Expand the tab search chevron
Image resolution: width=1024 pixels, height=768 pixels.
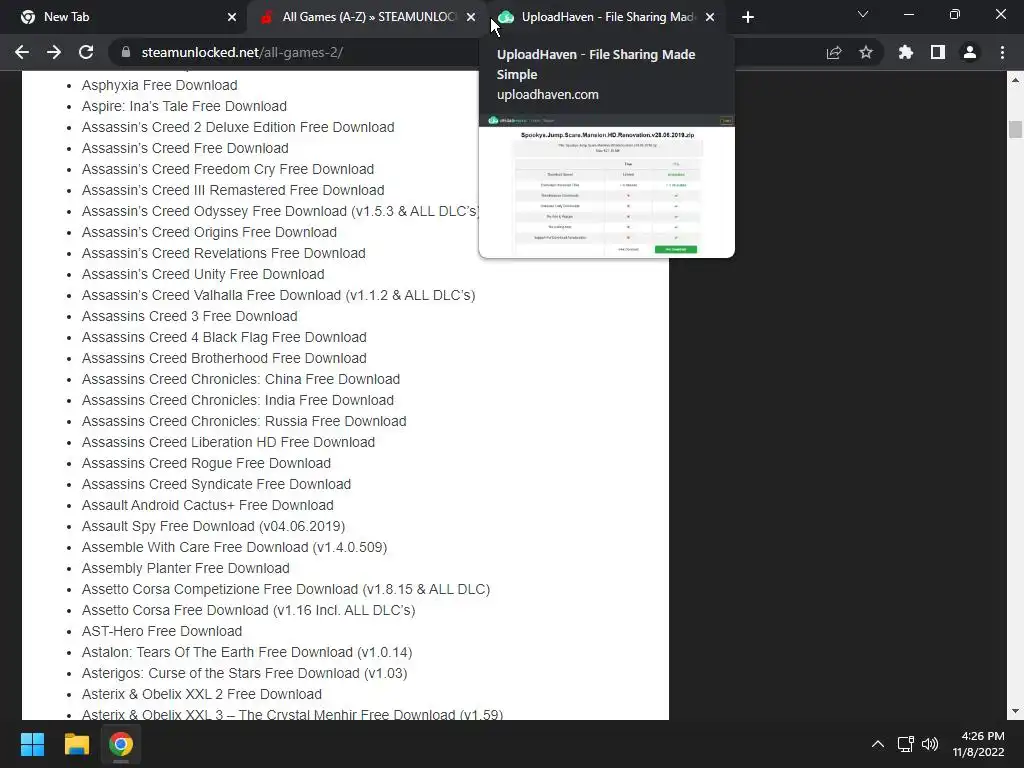(863, 14)
